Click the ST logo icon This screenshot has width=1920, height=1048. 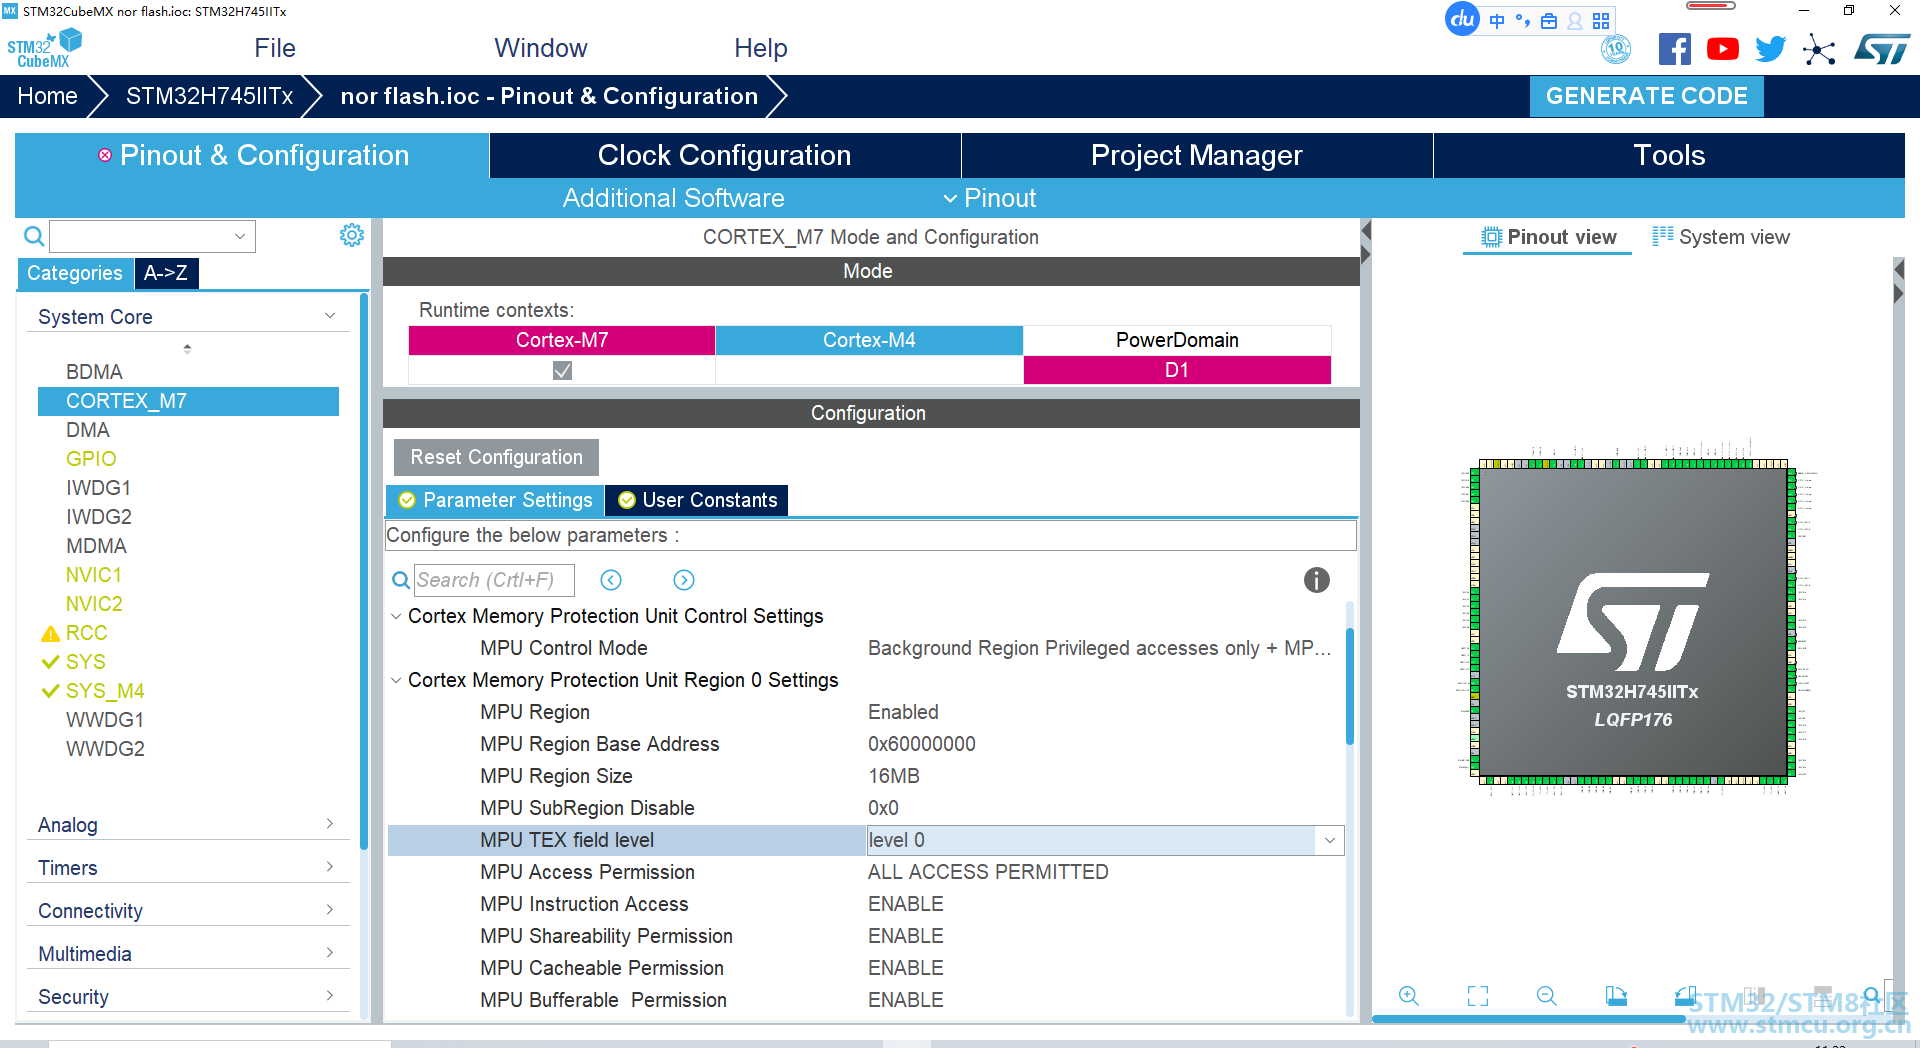[1881, 49]
